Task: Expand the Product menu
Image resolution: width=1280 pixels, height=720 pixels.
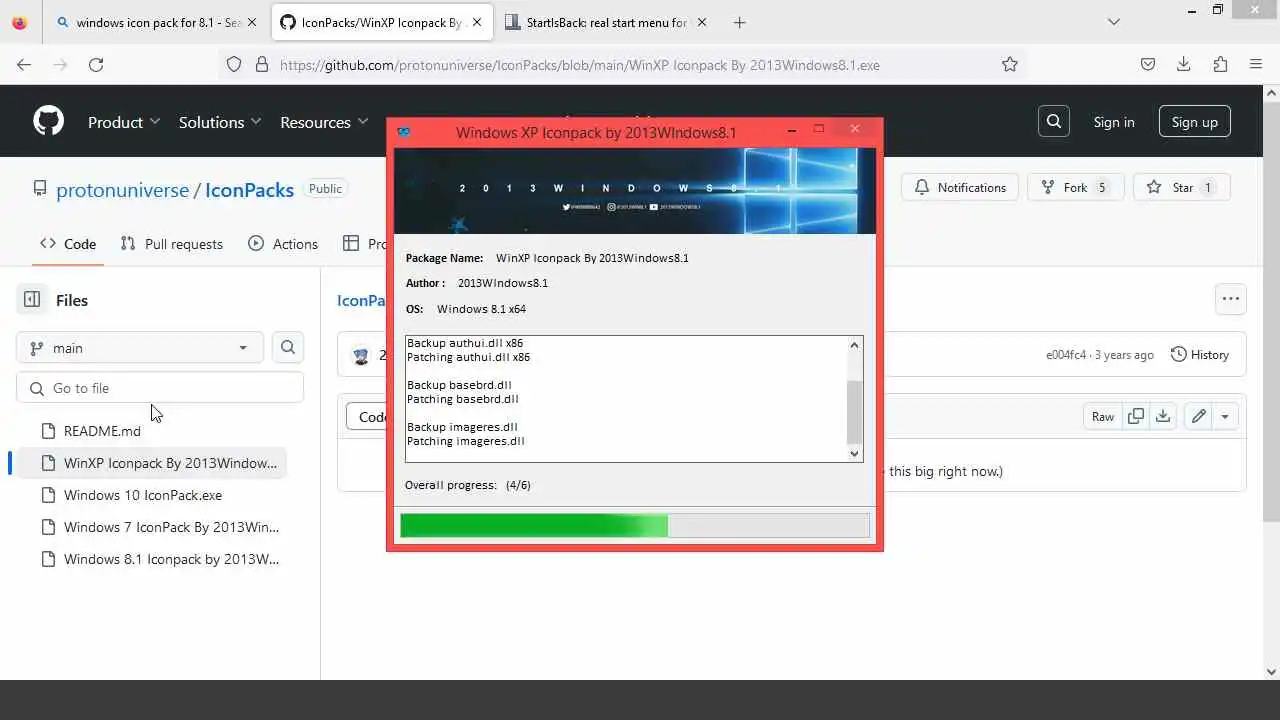Action: [x=124, y=122]
